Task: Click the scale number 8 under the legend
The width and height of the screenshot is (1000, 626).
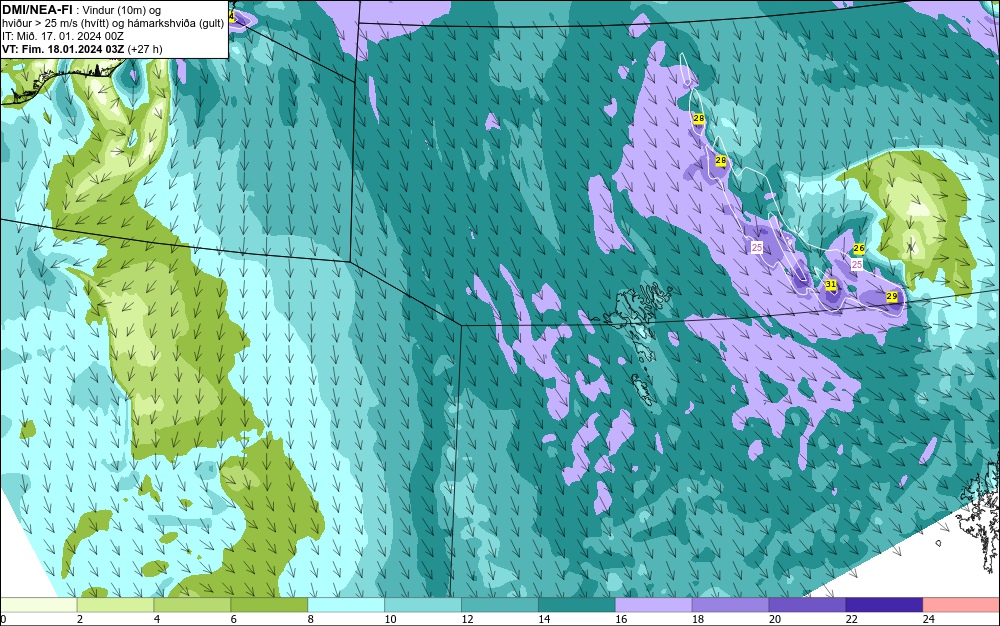Action: [x=311, y=619]
